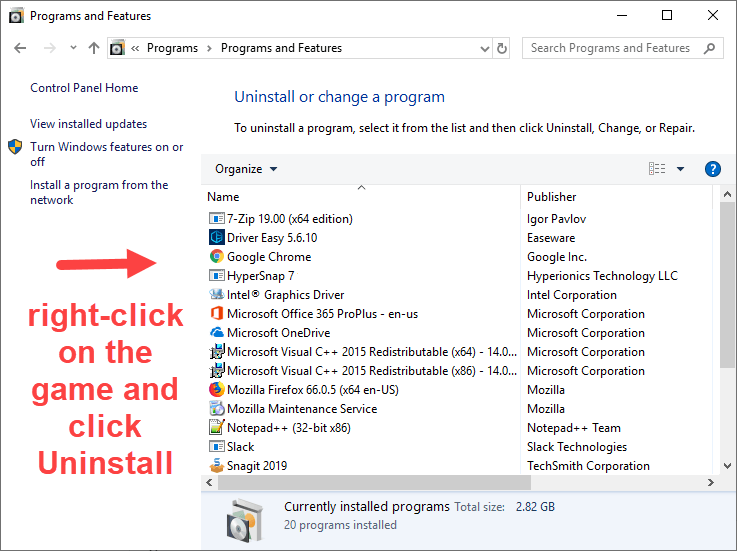Open Install a program from the network
Image resolution: width=737 pixels, height=551 pixels.
pyautogui.click(x=99, y=192)
